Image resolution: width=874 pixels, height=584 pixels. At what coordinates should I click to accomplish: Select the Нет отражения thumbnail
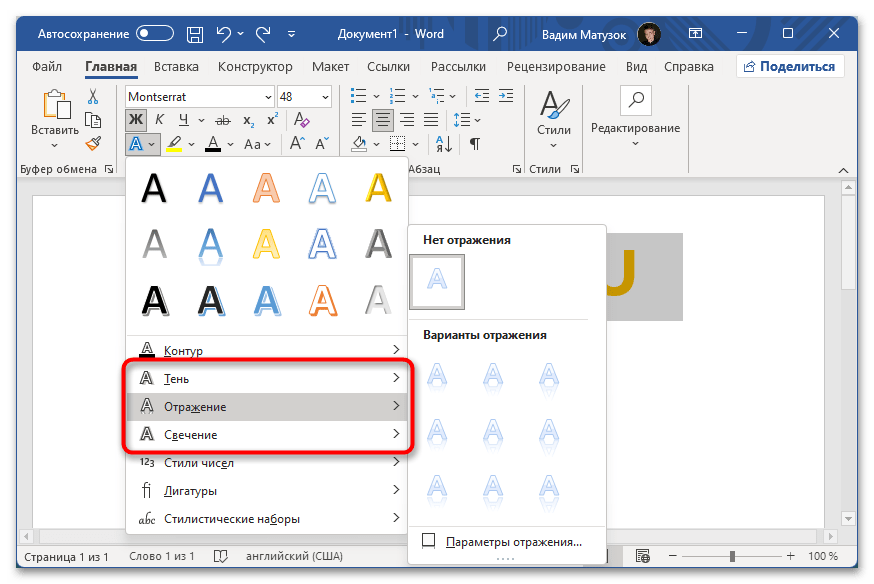[x=437, y=280]
